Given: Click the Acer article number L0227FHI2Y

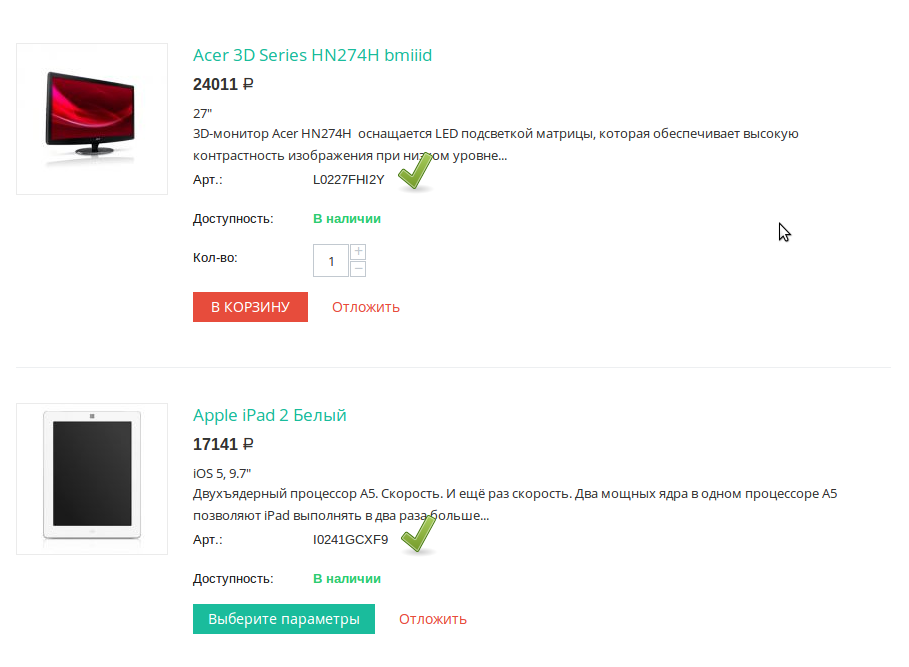Looking at the screenshot, I should pyautogui.click(x=348, y=180).
